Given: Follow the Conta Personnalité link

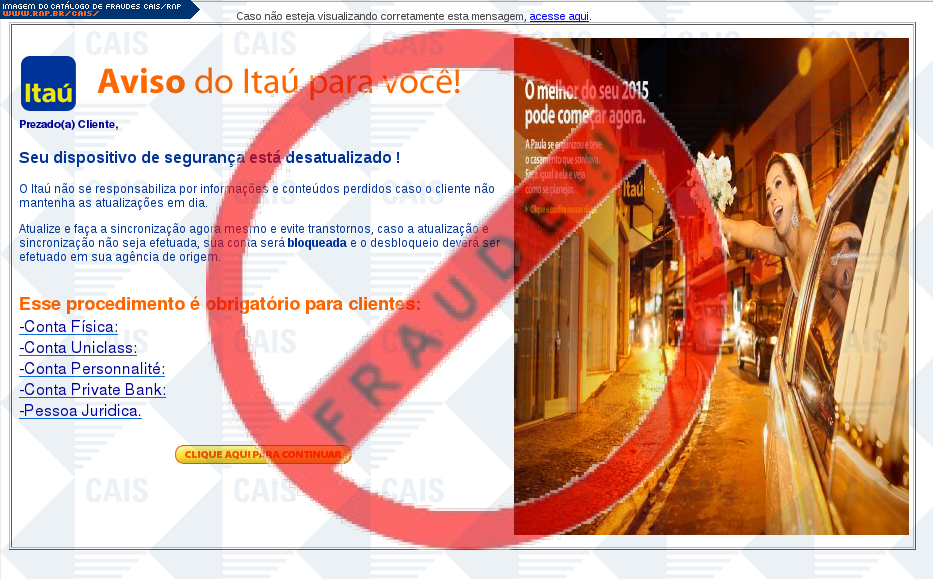Looking at the screenshot, I should (92, 369).
